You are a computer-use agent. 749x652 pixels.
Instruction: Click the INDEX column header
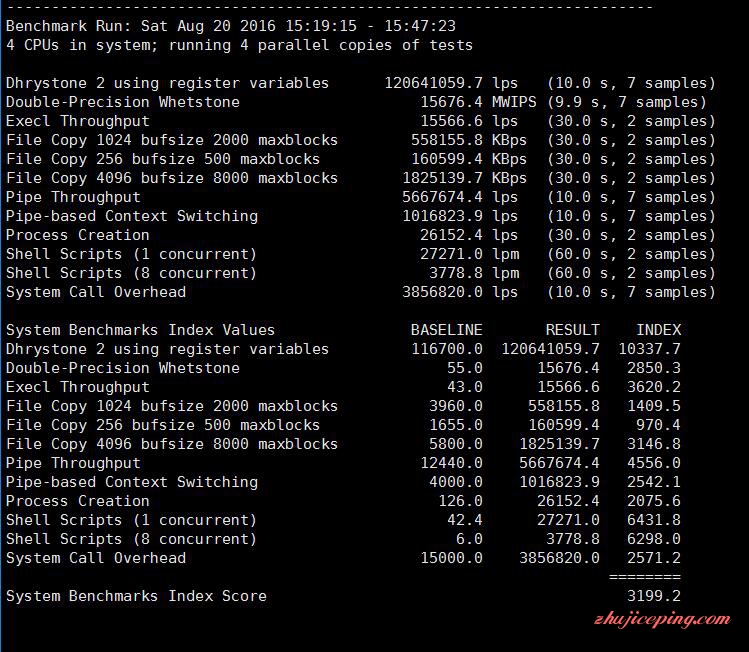click(x=658, y=330)
